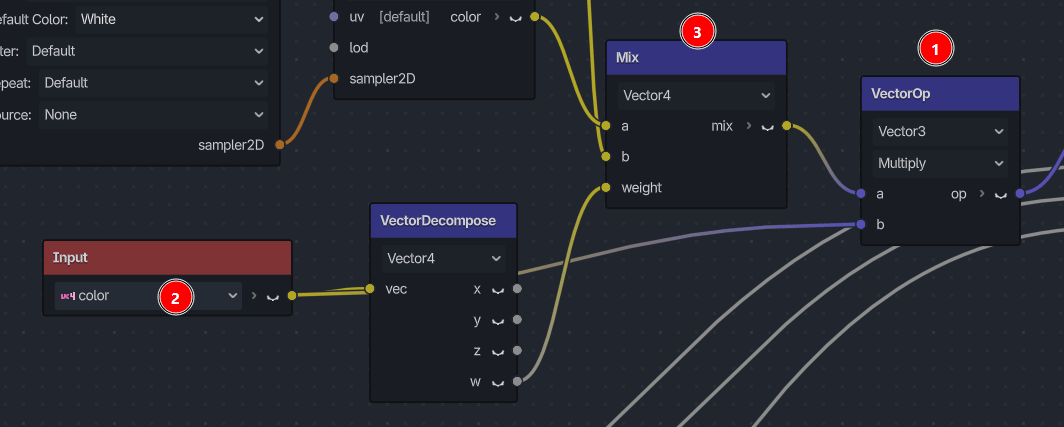Click the sampler2D output port
Viewport: 1064px width, 427px height.
pyautogui.click(x=280, y=144)
